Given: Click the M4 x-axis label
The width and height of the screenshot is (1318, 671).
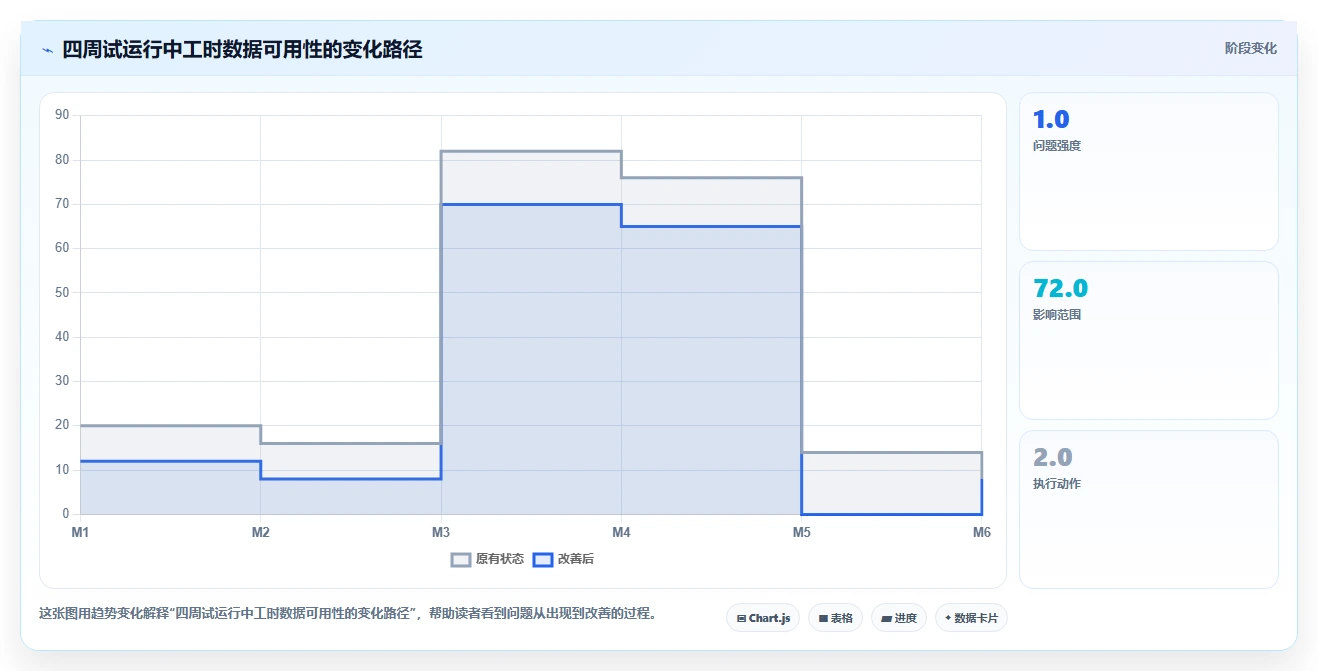Looking at the screenshot, I should pos(621,532).
